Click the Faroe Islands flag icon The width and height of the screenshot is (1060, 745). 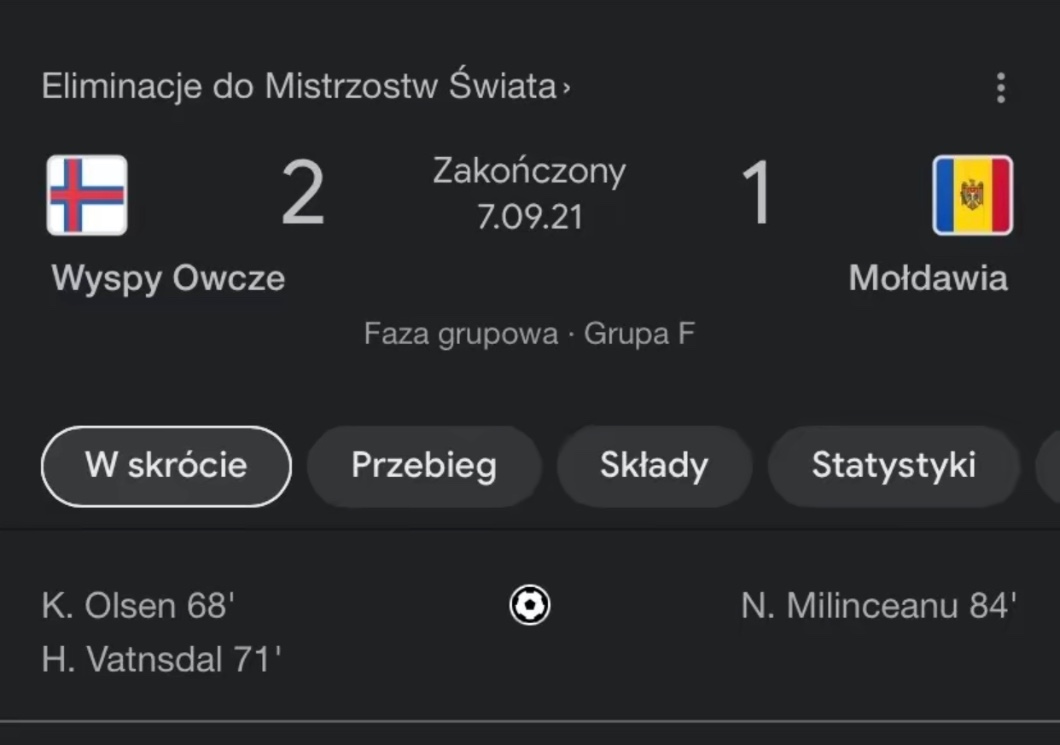87,195
